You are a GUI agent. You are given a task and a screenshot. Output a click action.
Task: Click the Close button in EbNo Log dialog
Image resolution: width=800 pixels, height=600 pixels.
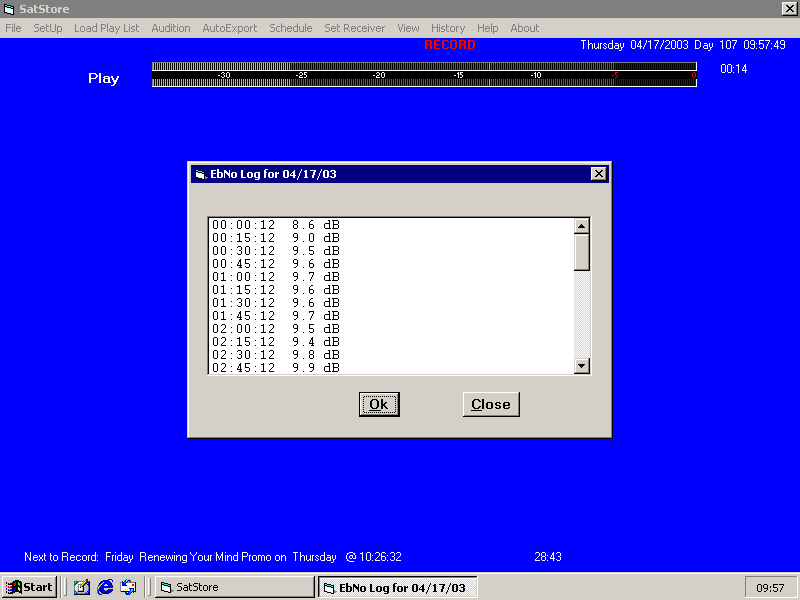[491, 404]
